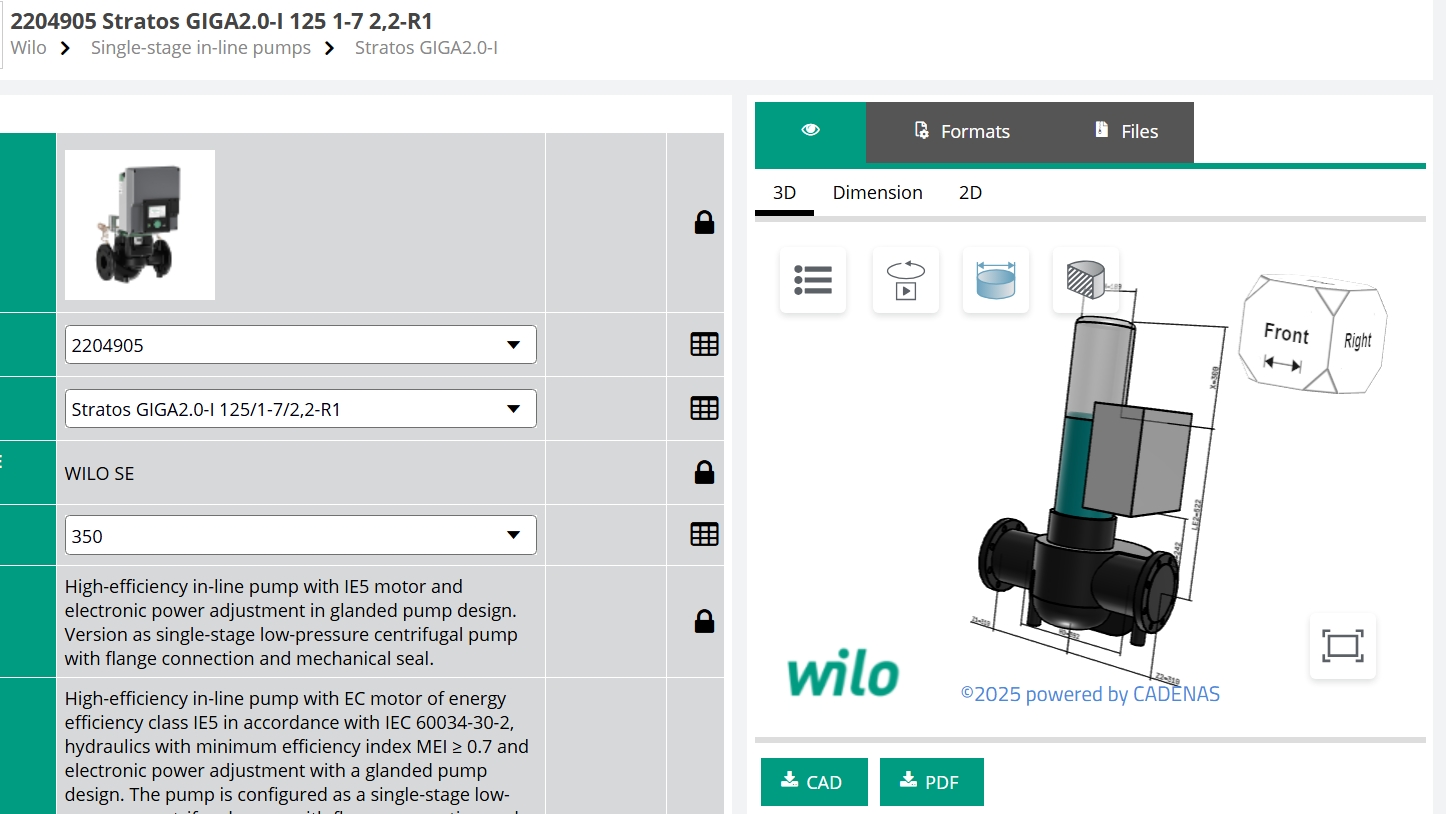Click the Right face of the view cube
Screen dimensions: 1446x814
coord(1357,341)
